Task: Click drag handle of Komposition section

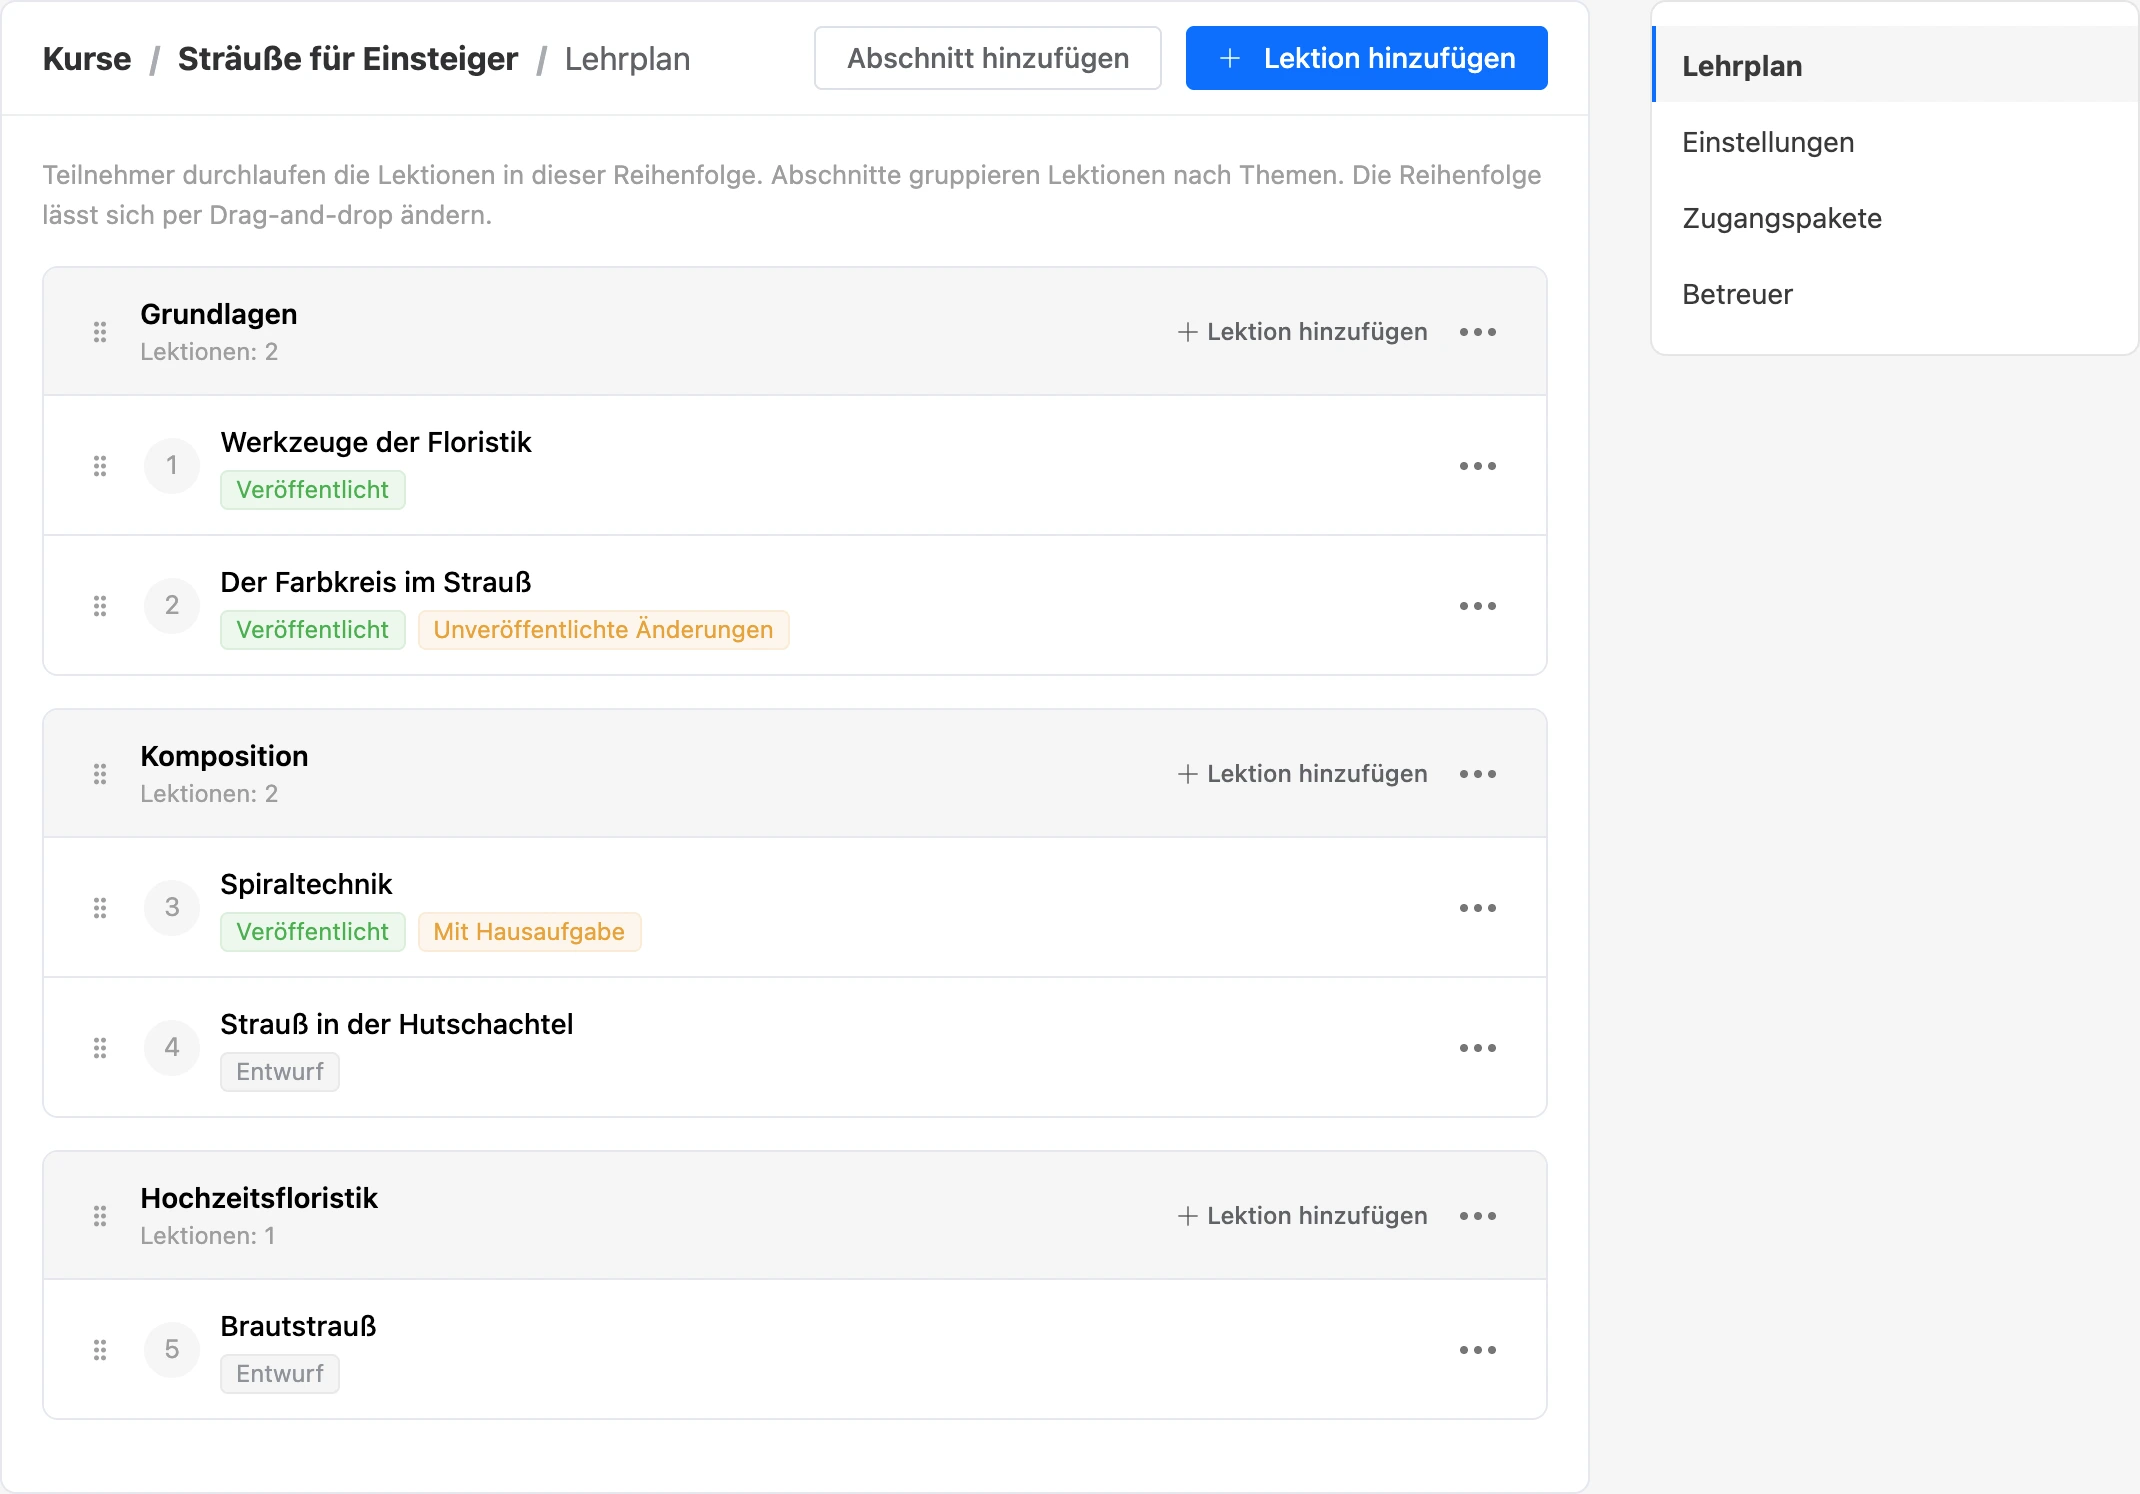Action: coord(100,774)
